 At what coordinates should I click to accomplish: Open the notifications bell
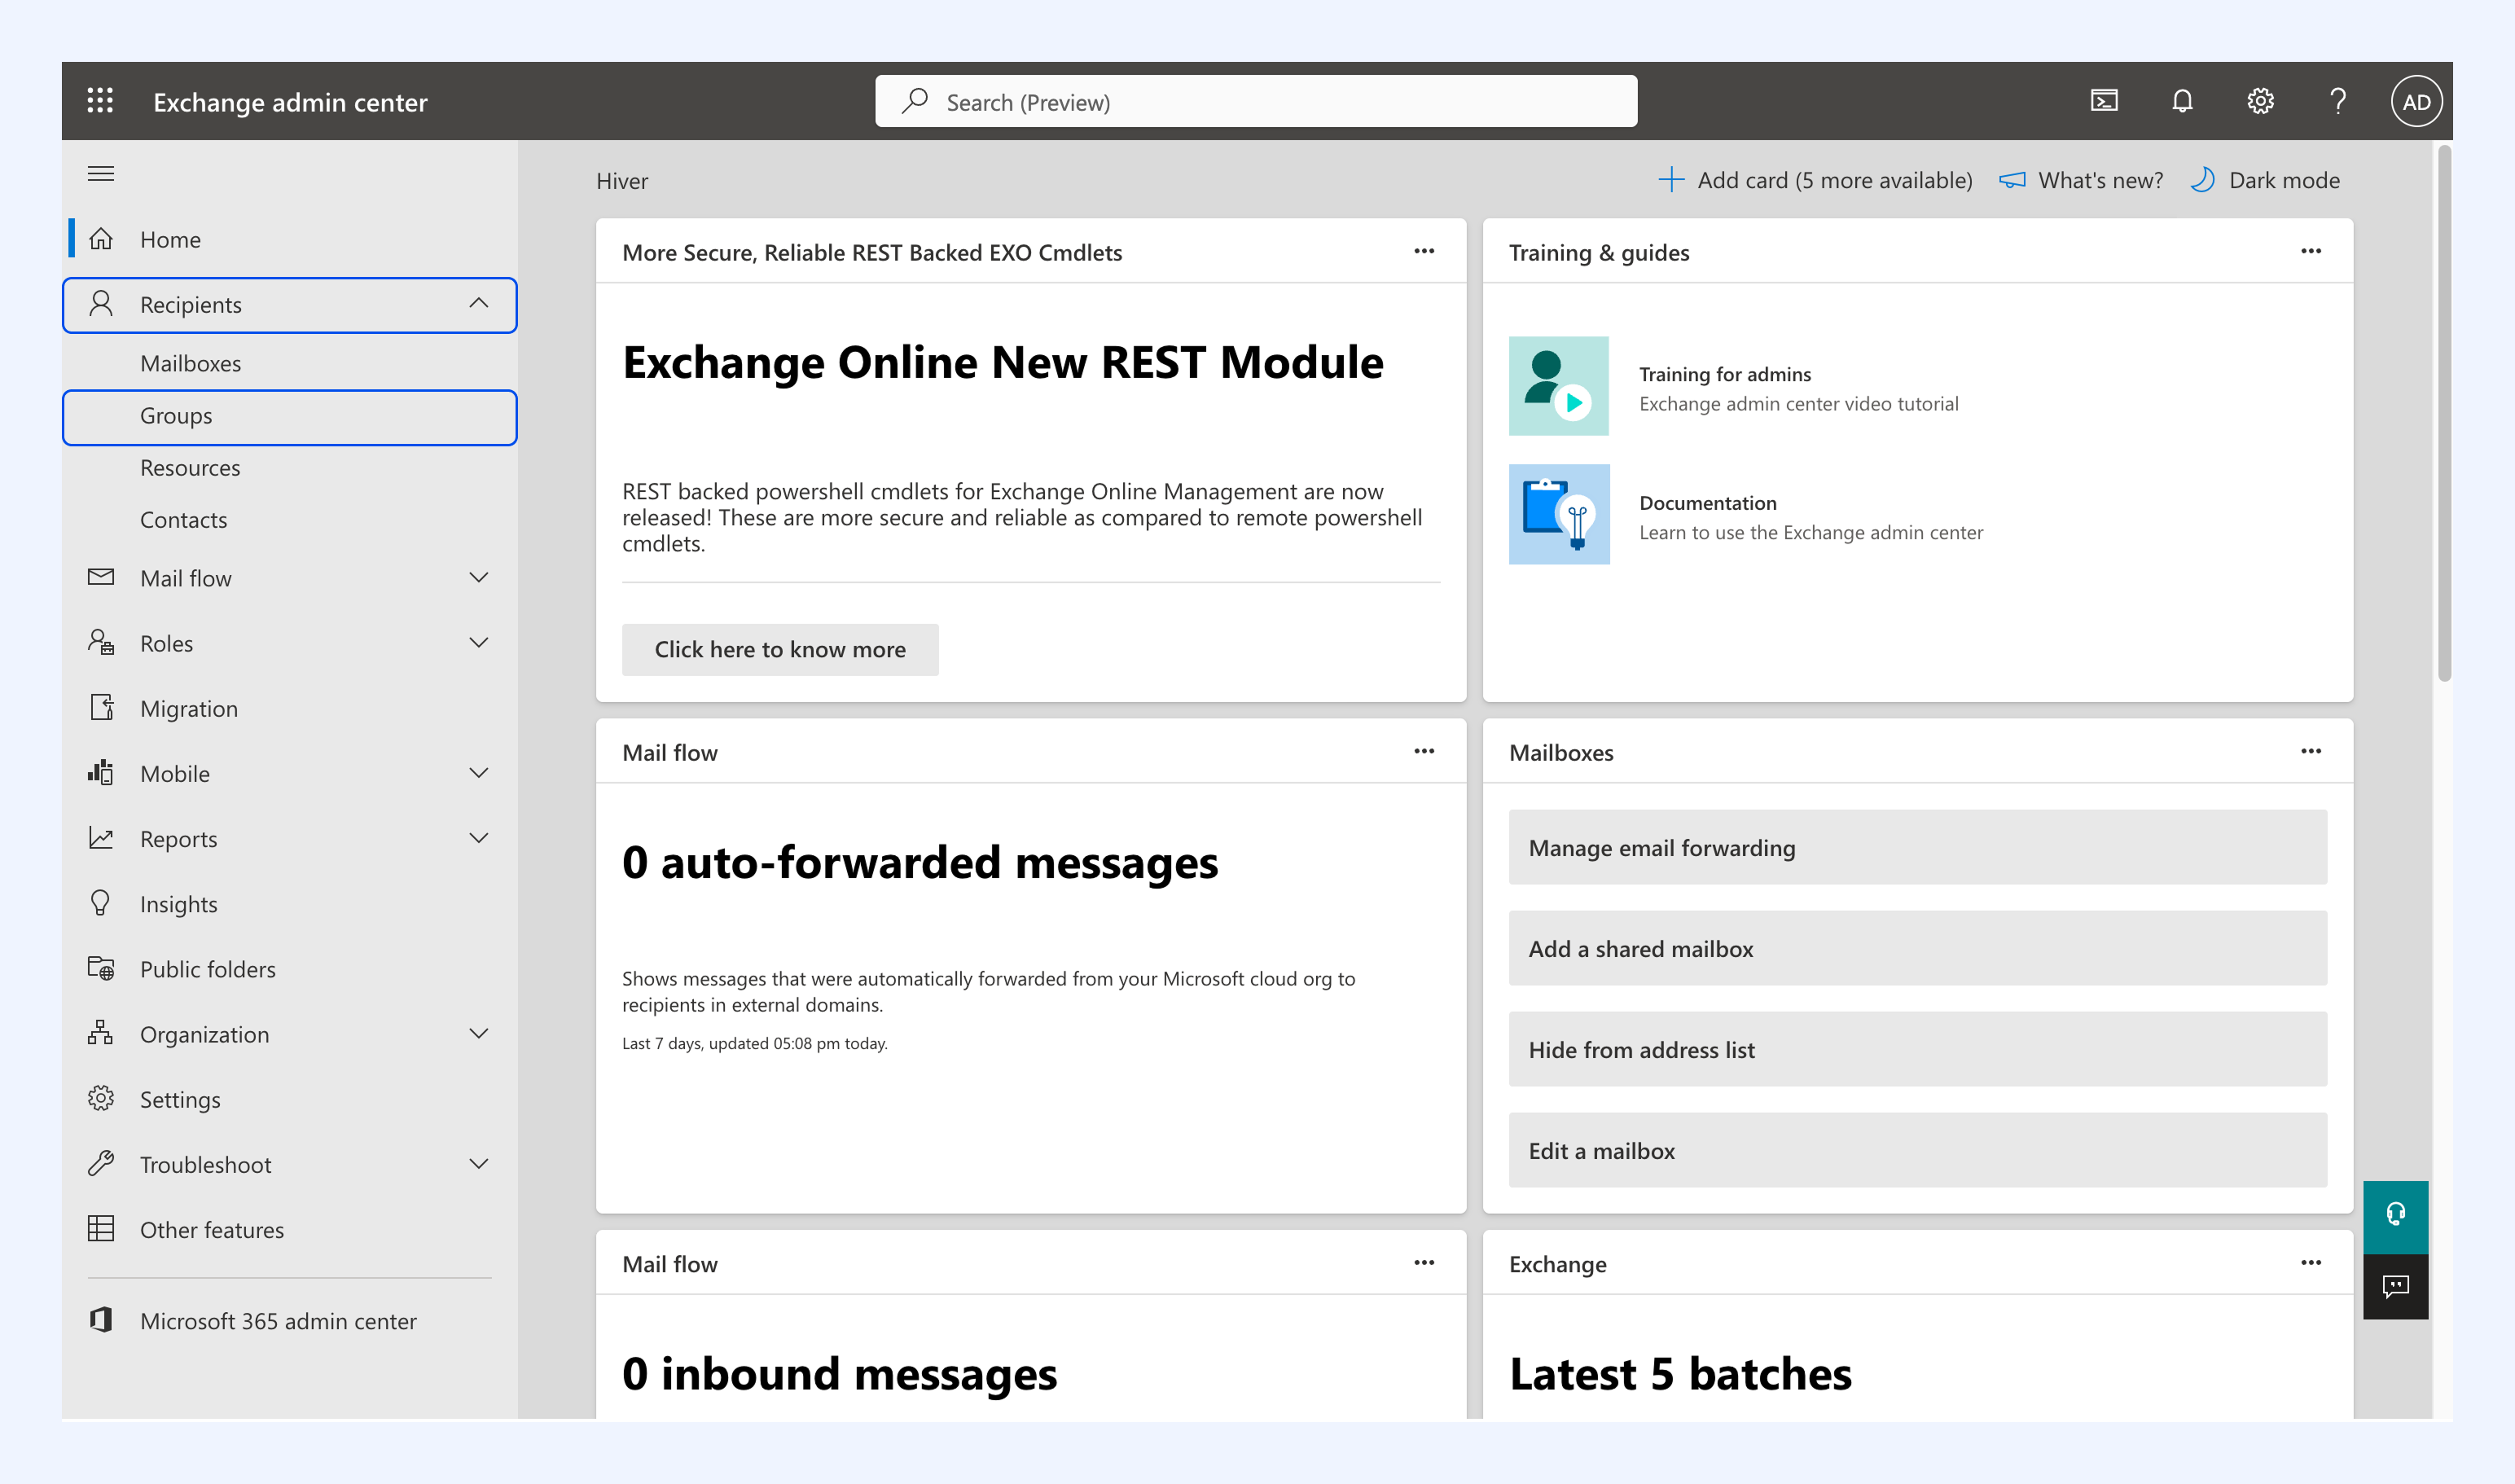point(2182,101)
